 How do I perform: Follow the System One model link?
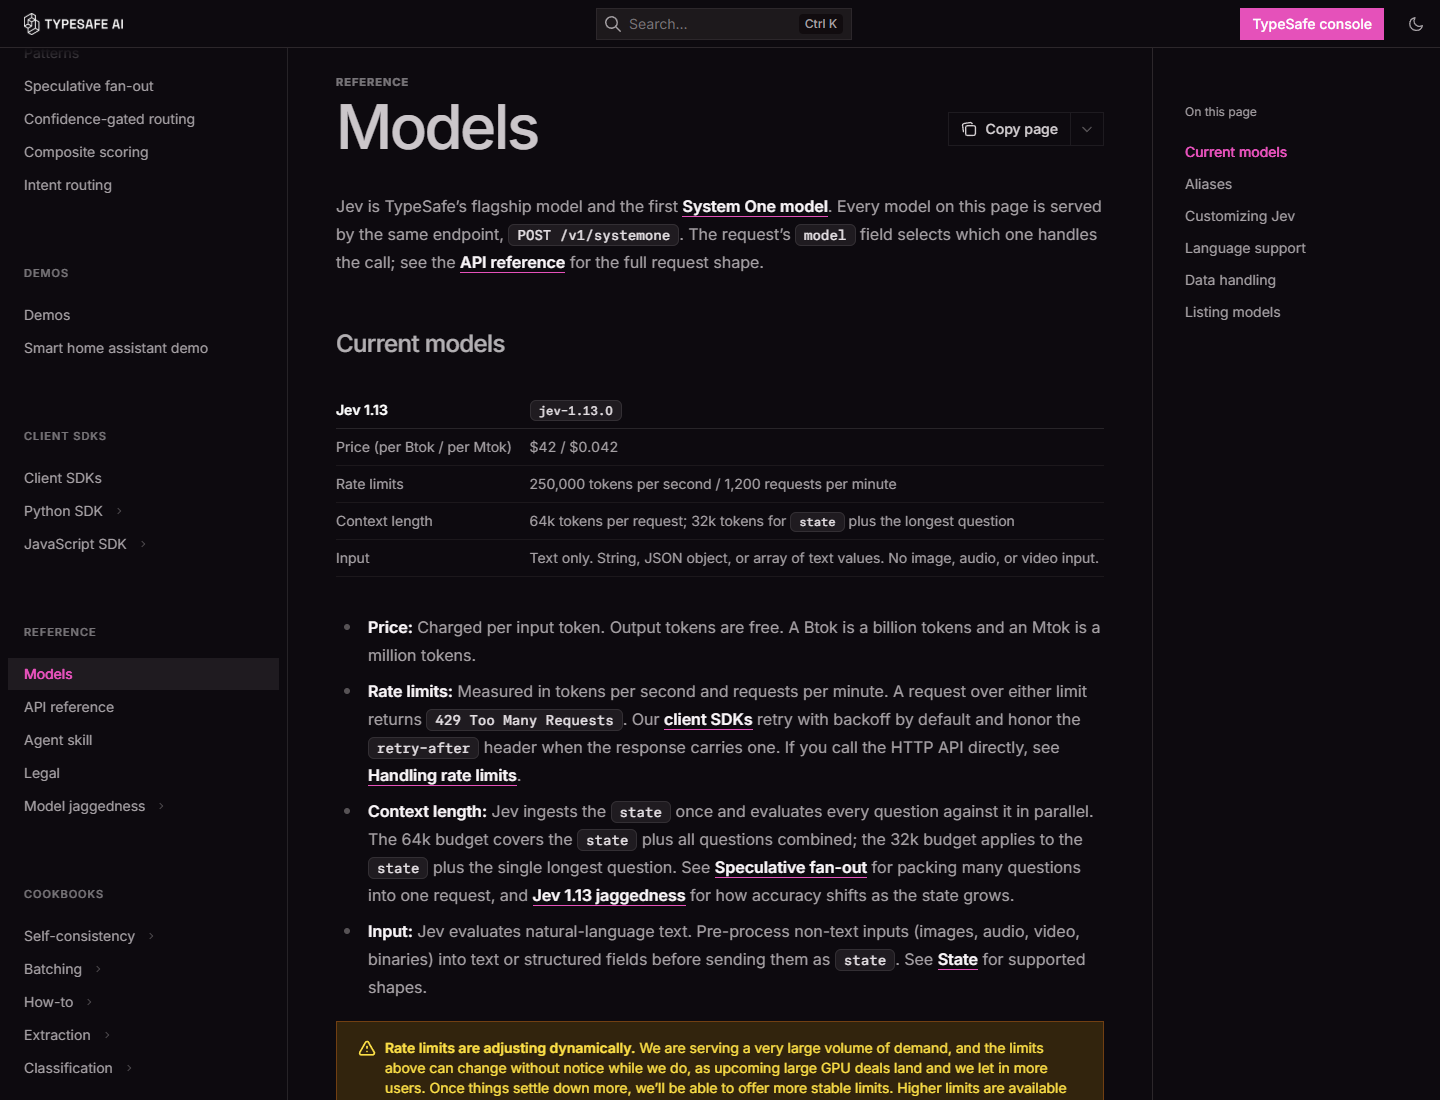pyautogui.click(x=755, y=207)
